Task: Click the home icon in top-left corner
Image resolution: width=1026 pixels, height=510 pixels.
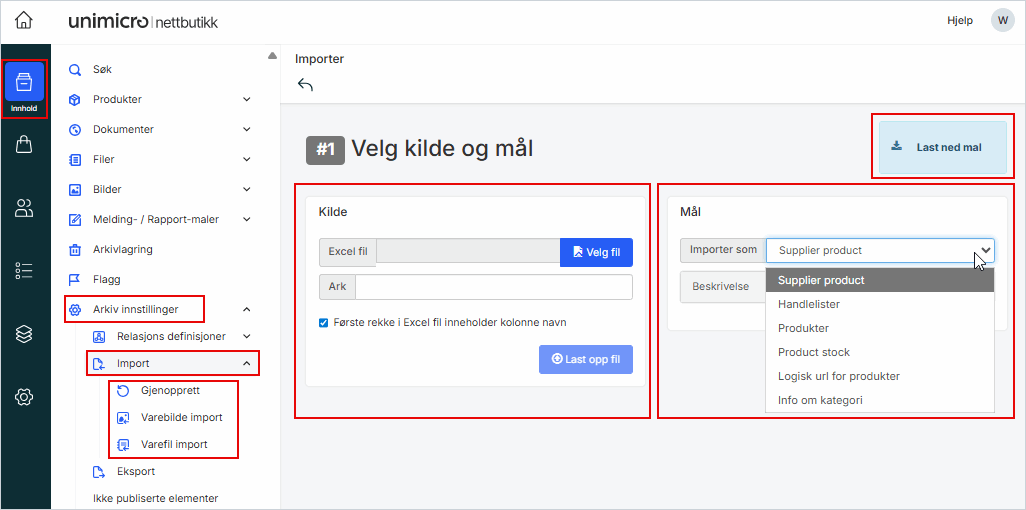Action: [x=24, y=21]
